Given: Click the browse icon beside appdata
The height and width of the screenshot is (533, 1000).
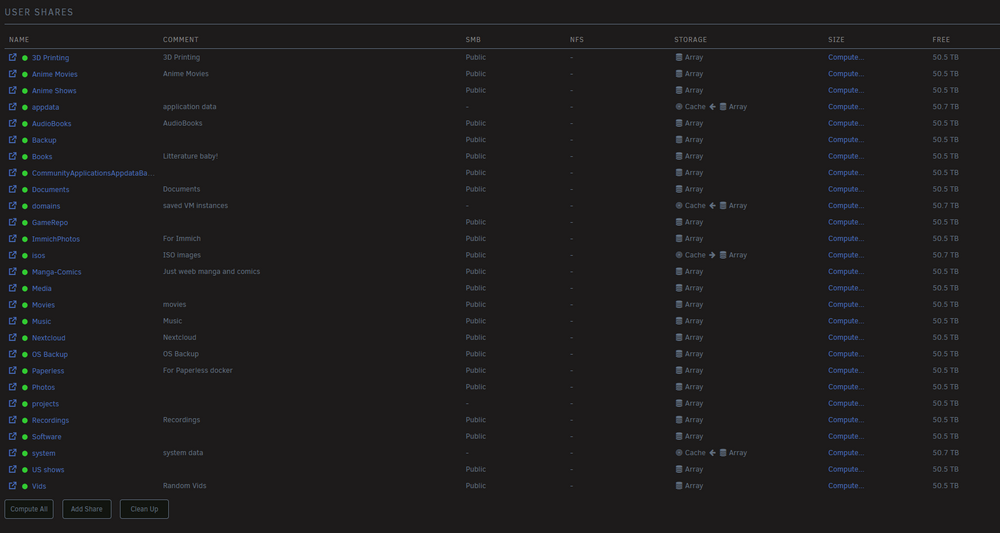Looking at the screenshot, I should 12,107.
